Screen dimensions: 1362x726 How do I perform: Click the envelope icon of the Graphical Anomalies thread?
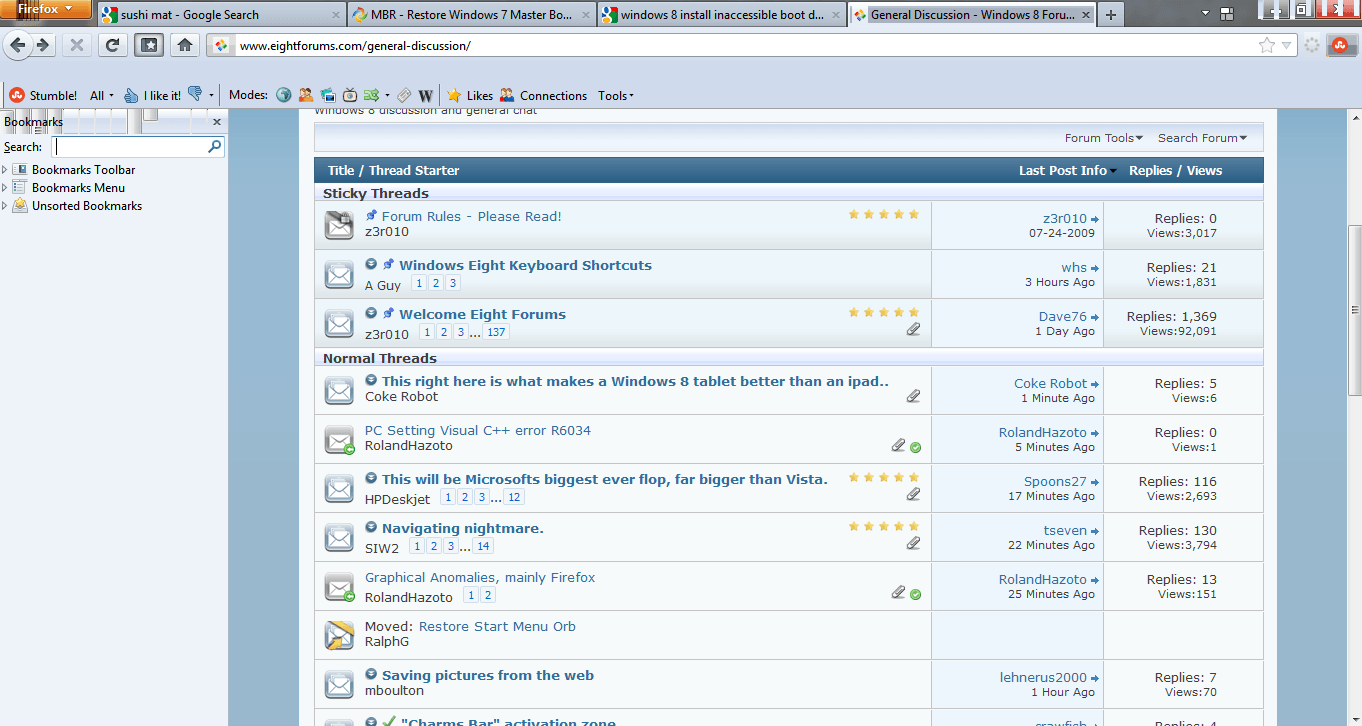pyautogui.click(x=340, y=587)
